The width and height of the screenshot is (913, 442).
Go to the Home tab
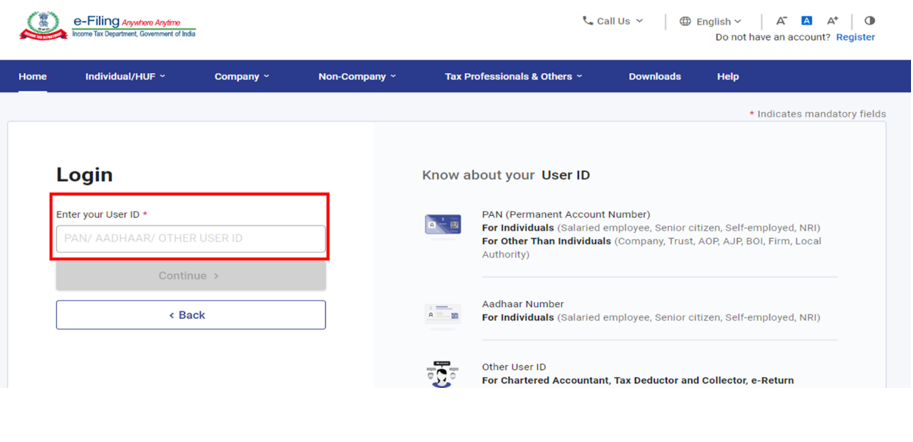click(32, 77)
